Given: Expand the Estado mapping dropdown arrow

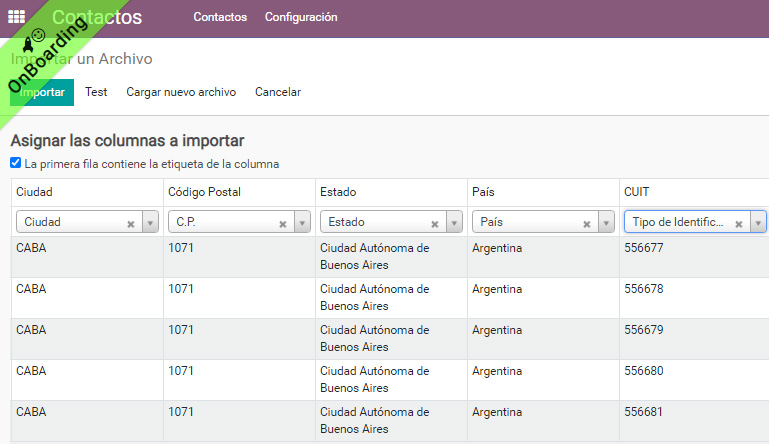Looking at the screenshot, I should pyautogui.click(x=454, y=222).
